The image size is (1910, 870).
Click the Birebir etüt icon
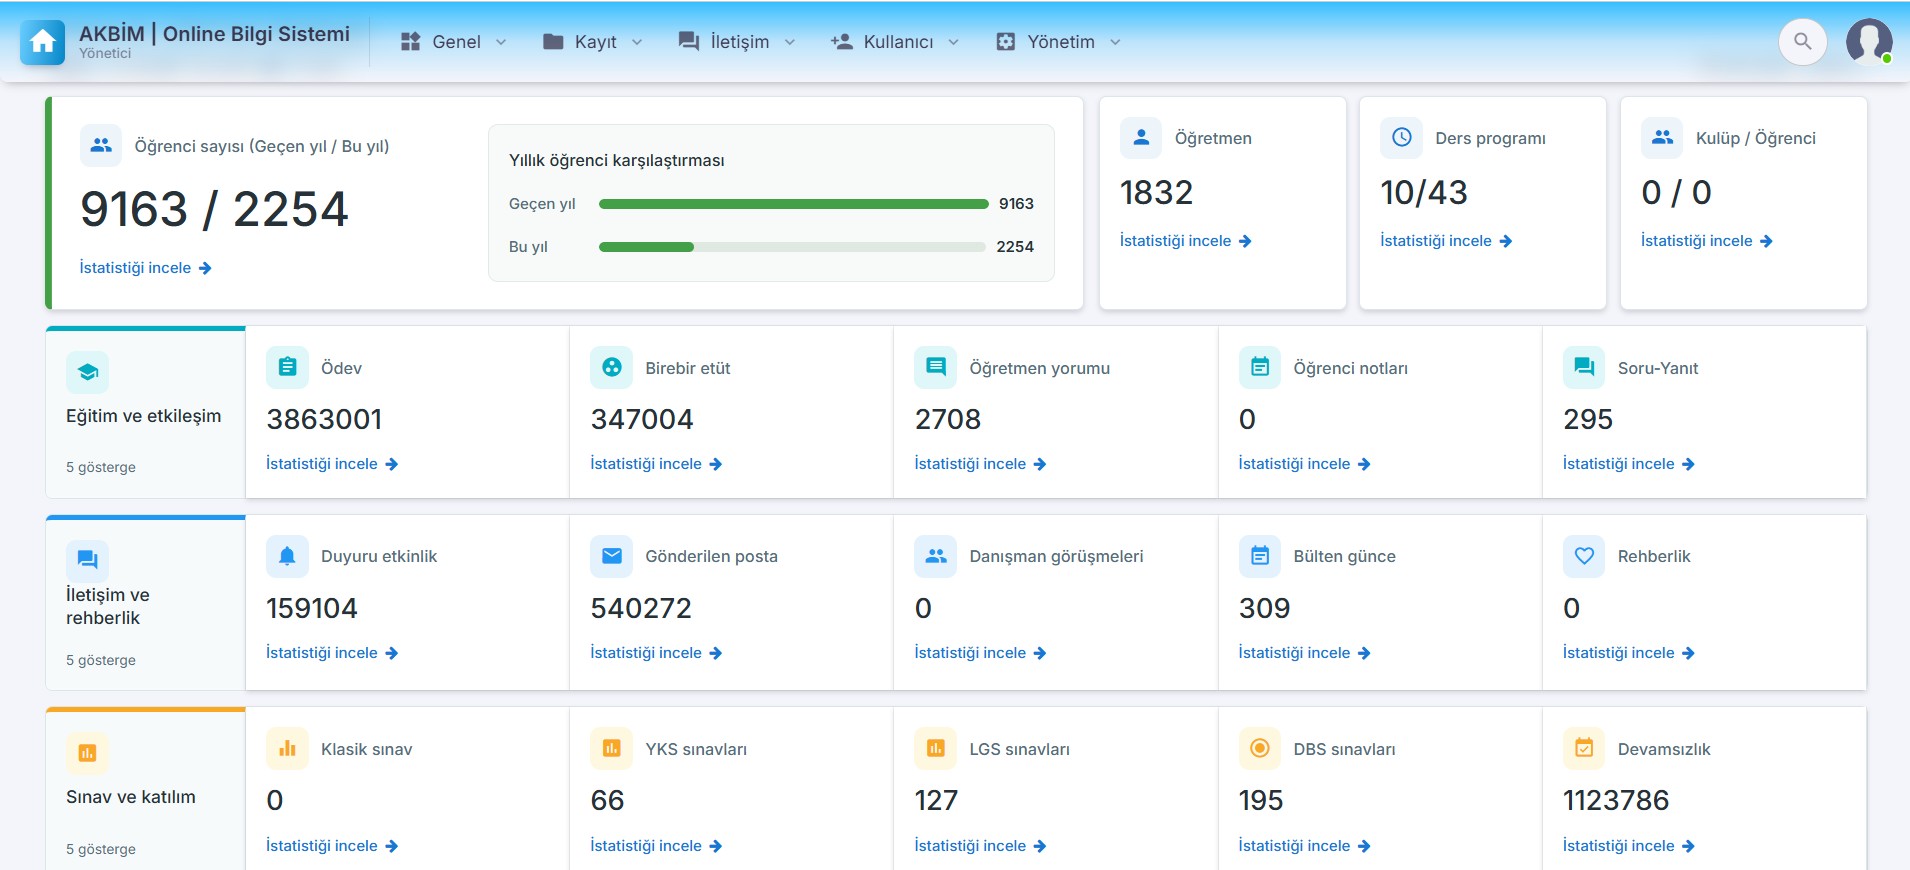coord(611,367)
